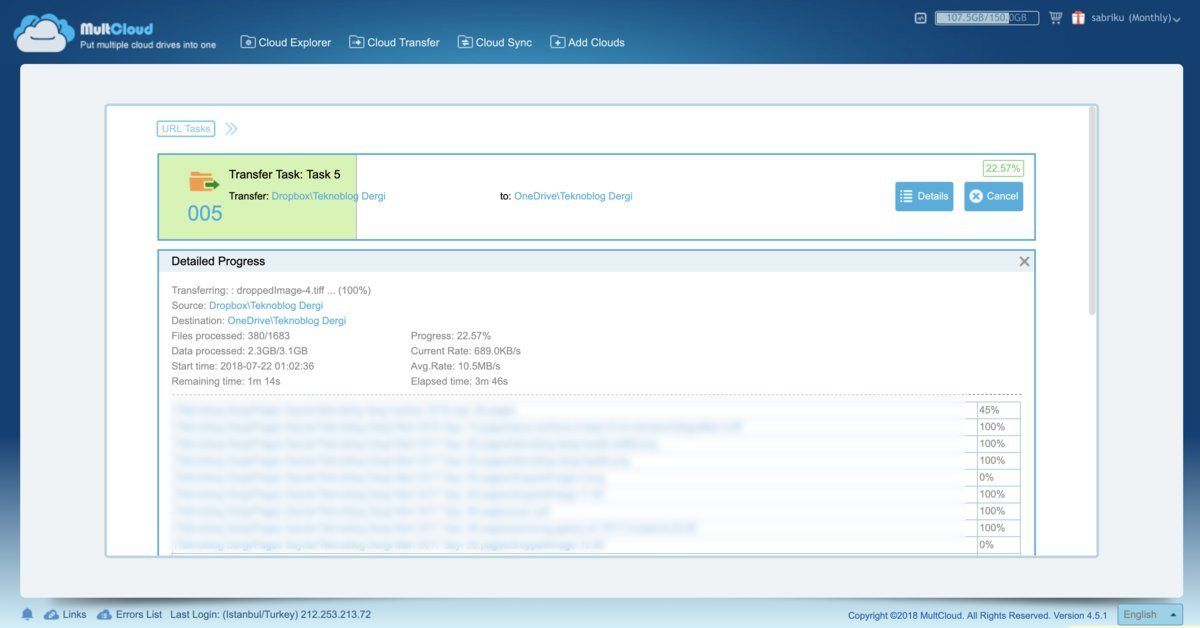
Task: Close the Detailed Progress panel
Action: [x=1024, y=261]
